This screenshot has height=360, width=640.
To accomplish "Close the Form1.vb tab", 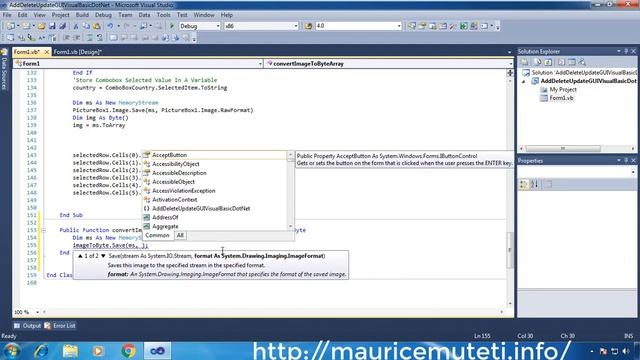I will (47, 52).
